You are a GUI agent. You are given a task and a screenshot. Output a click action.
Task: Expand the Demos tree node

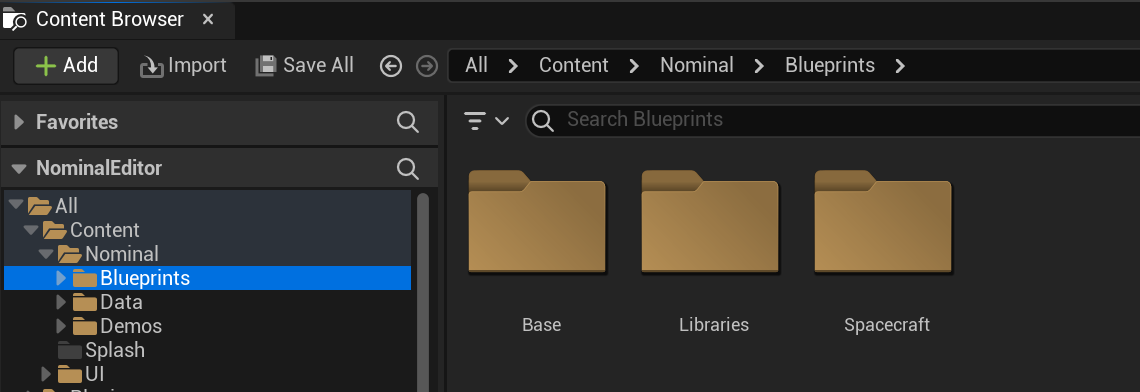pos(61,326)
